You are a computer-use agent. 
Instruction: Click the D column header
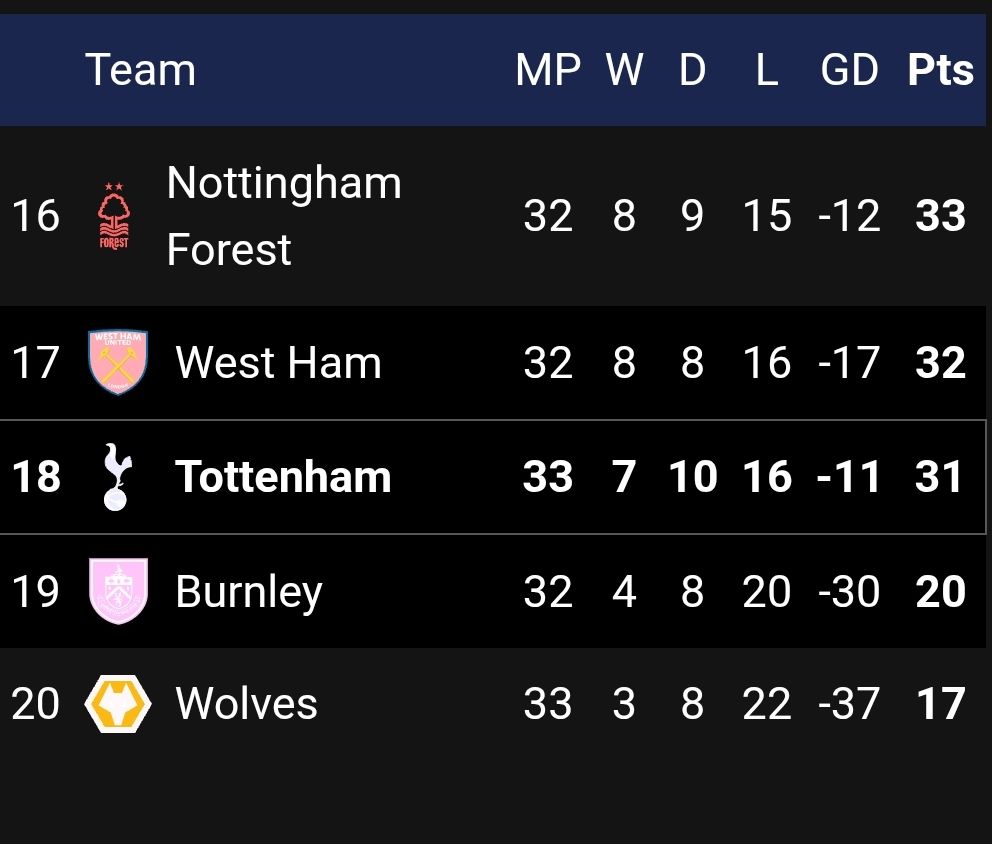(692, 70)
